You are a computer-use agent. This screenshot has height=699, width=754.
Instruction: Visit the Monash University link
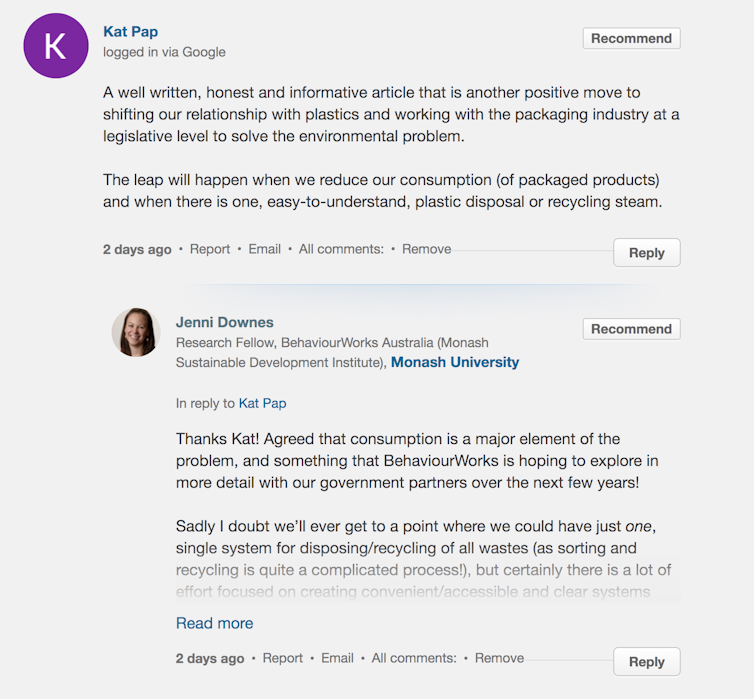point(455,362)
